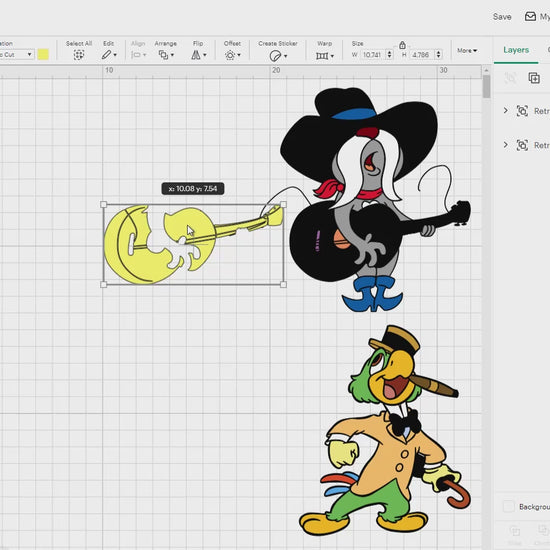Click the Flip tool icon
The height and width of the screenshot is (550, 550).
click(196, 55)
